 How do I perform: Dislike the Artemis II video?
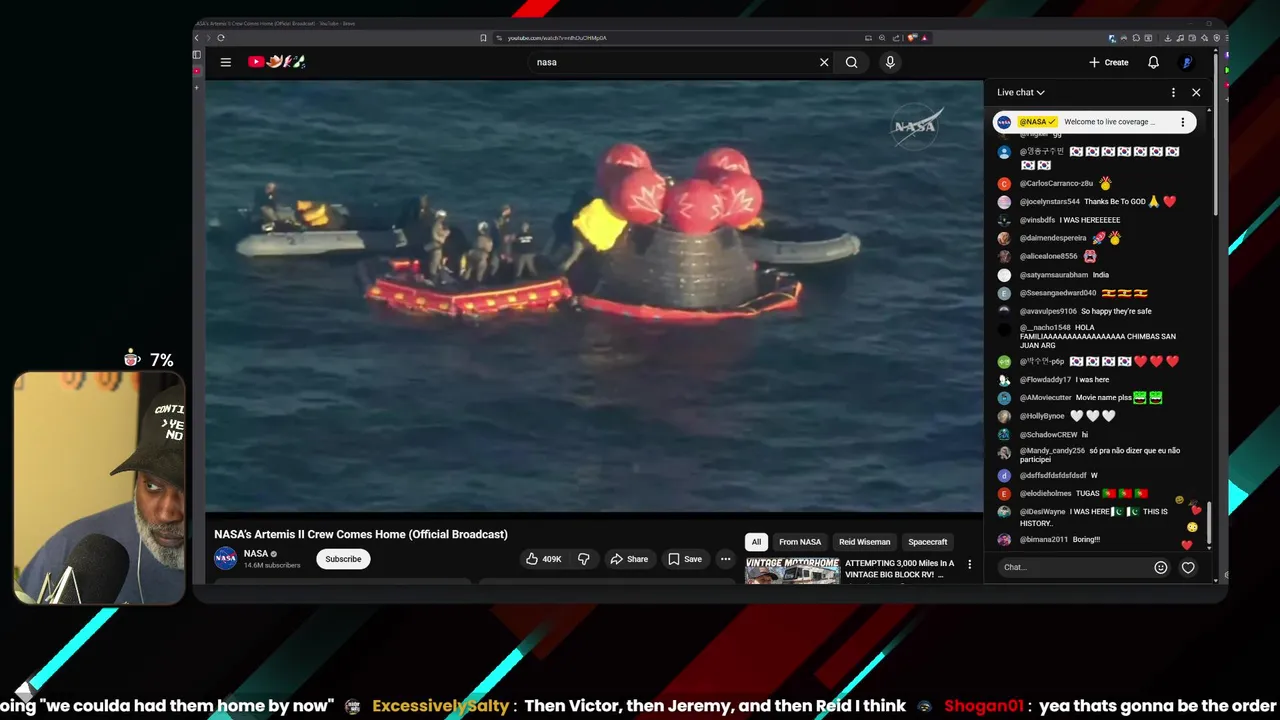pos(584,559)
